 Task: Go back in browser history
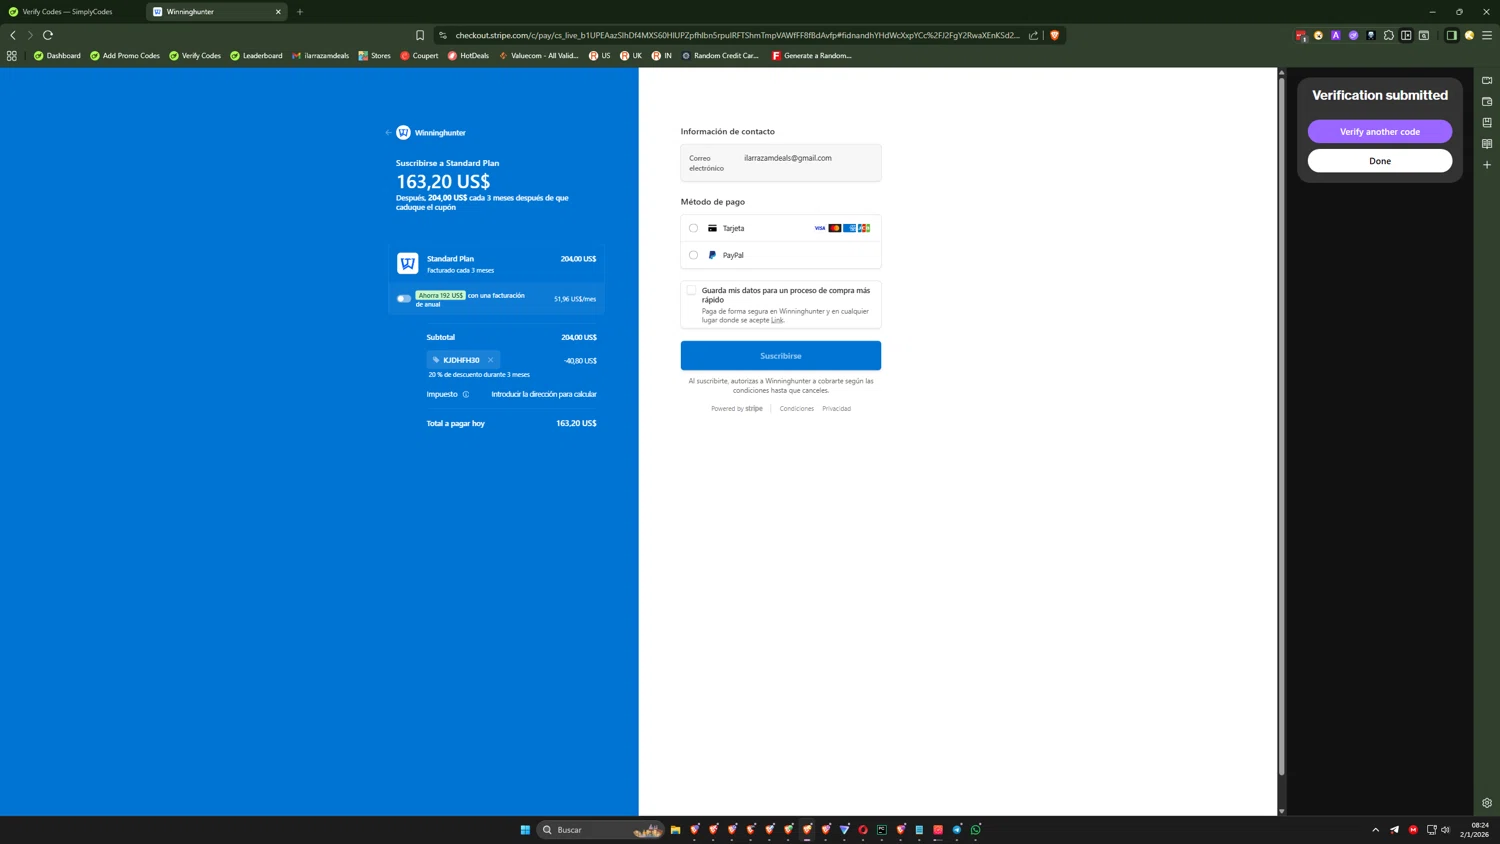click(13, 35)
